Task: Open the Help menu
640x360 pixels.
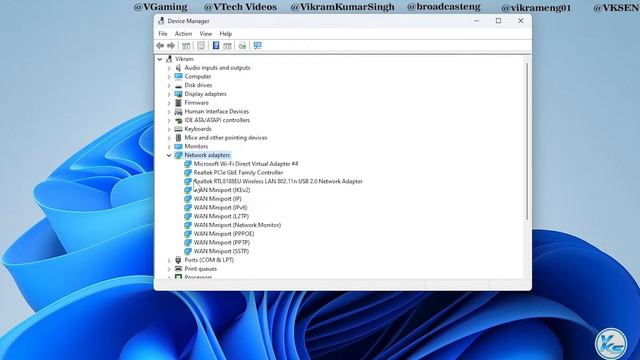Action: coord(226,34)
